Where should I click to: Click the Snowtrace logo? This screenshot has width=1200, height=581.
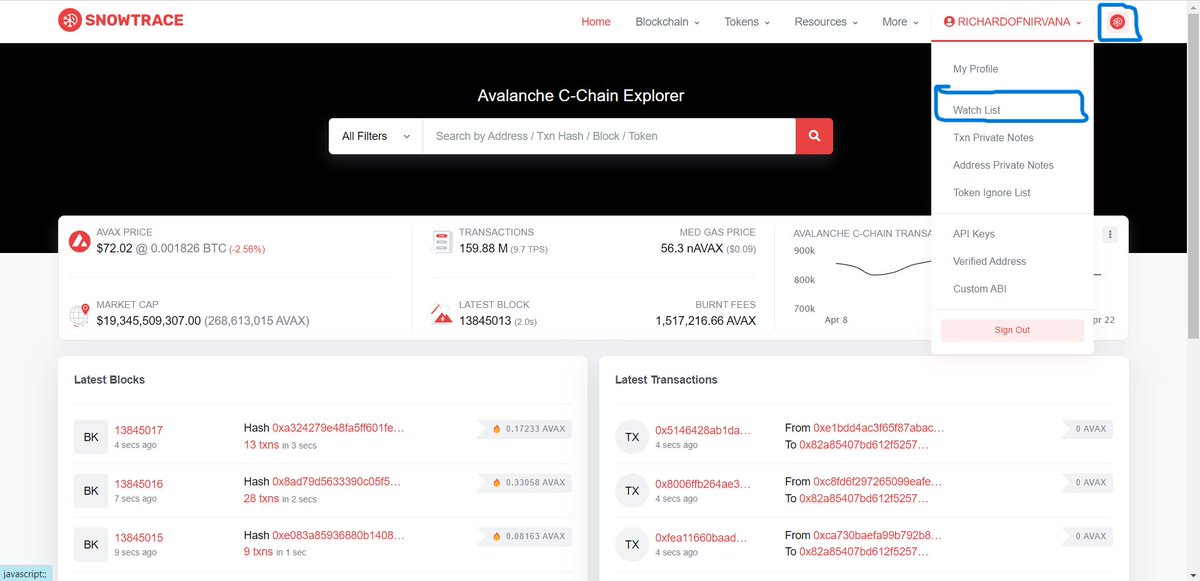point(120,21)
